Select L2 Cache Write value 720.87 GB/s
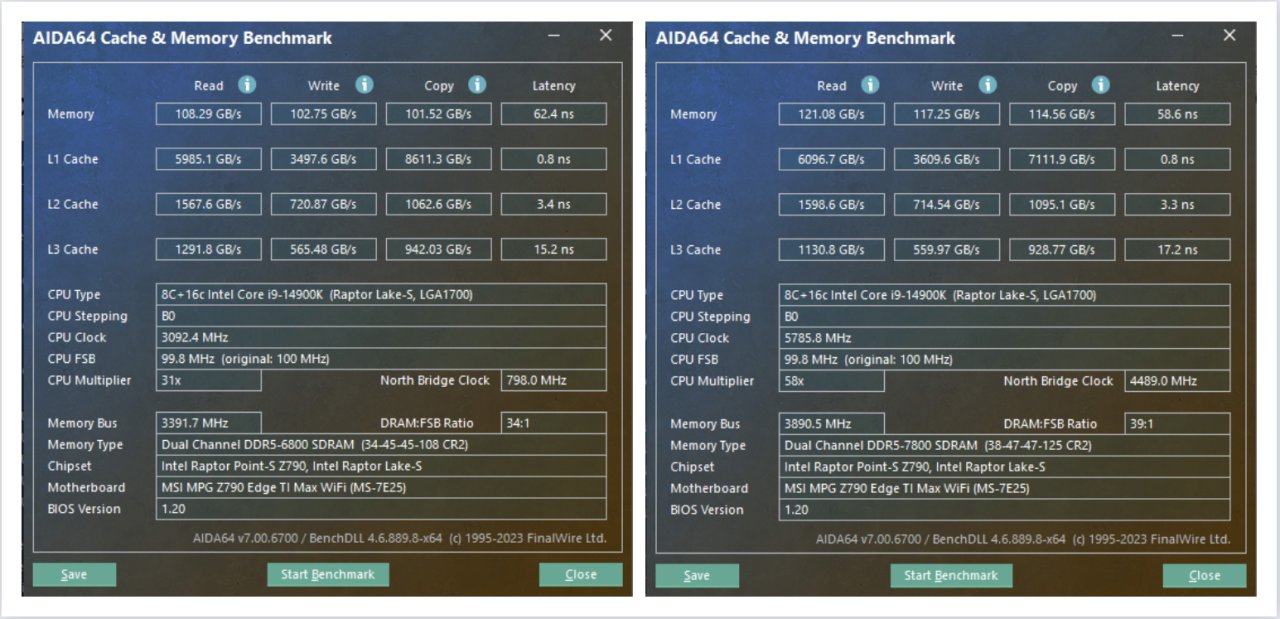This screenshot has height=619, width=1280. point(323,204)
